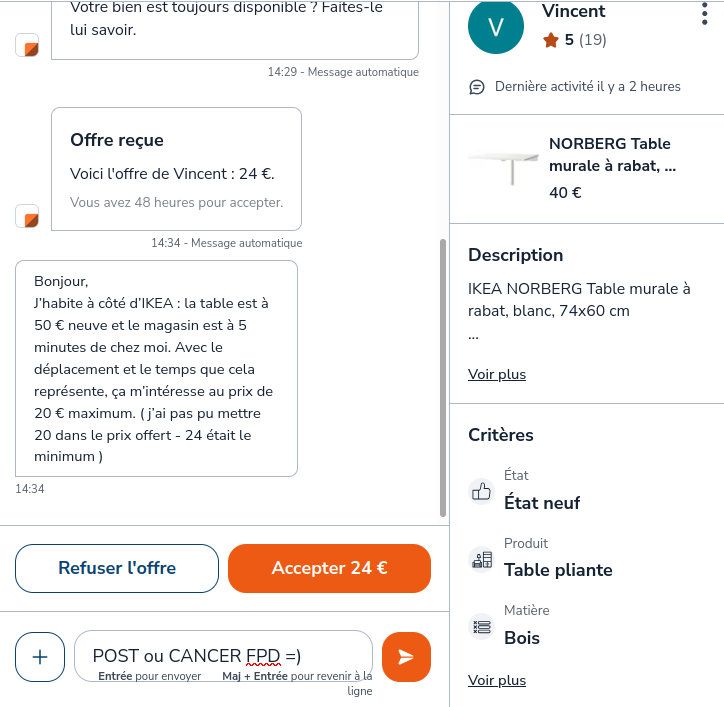The height and width of the screenshot is (707, 724).
Task: Send the message with the arrow icon
Action: [x=406, y=657]
